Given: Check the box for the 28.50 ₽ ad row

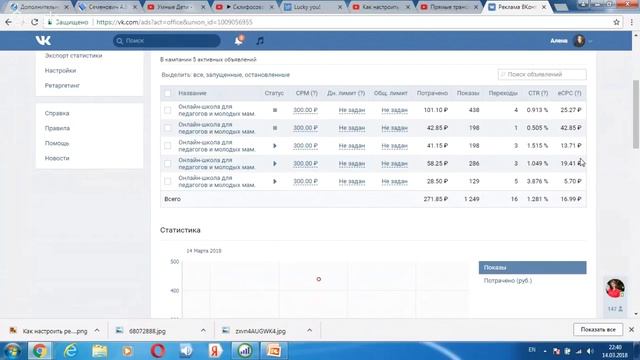Looking at the screenshot, I should 167,181.
